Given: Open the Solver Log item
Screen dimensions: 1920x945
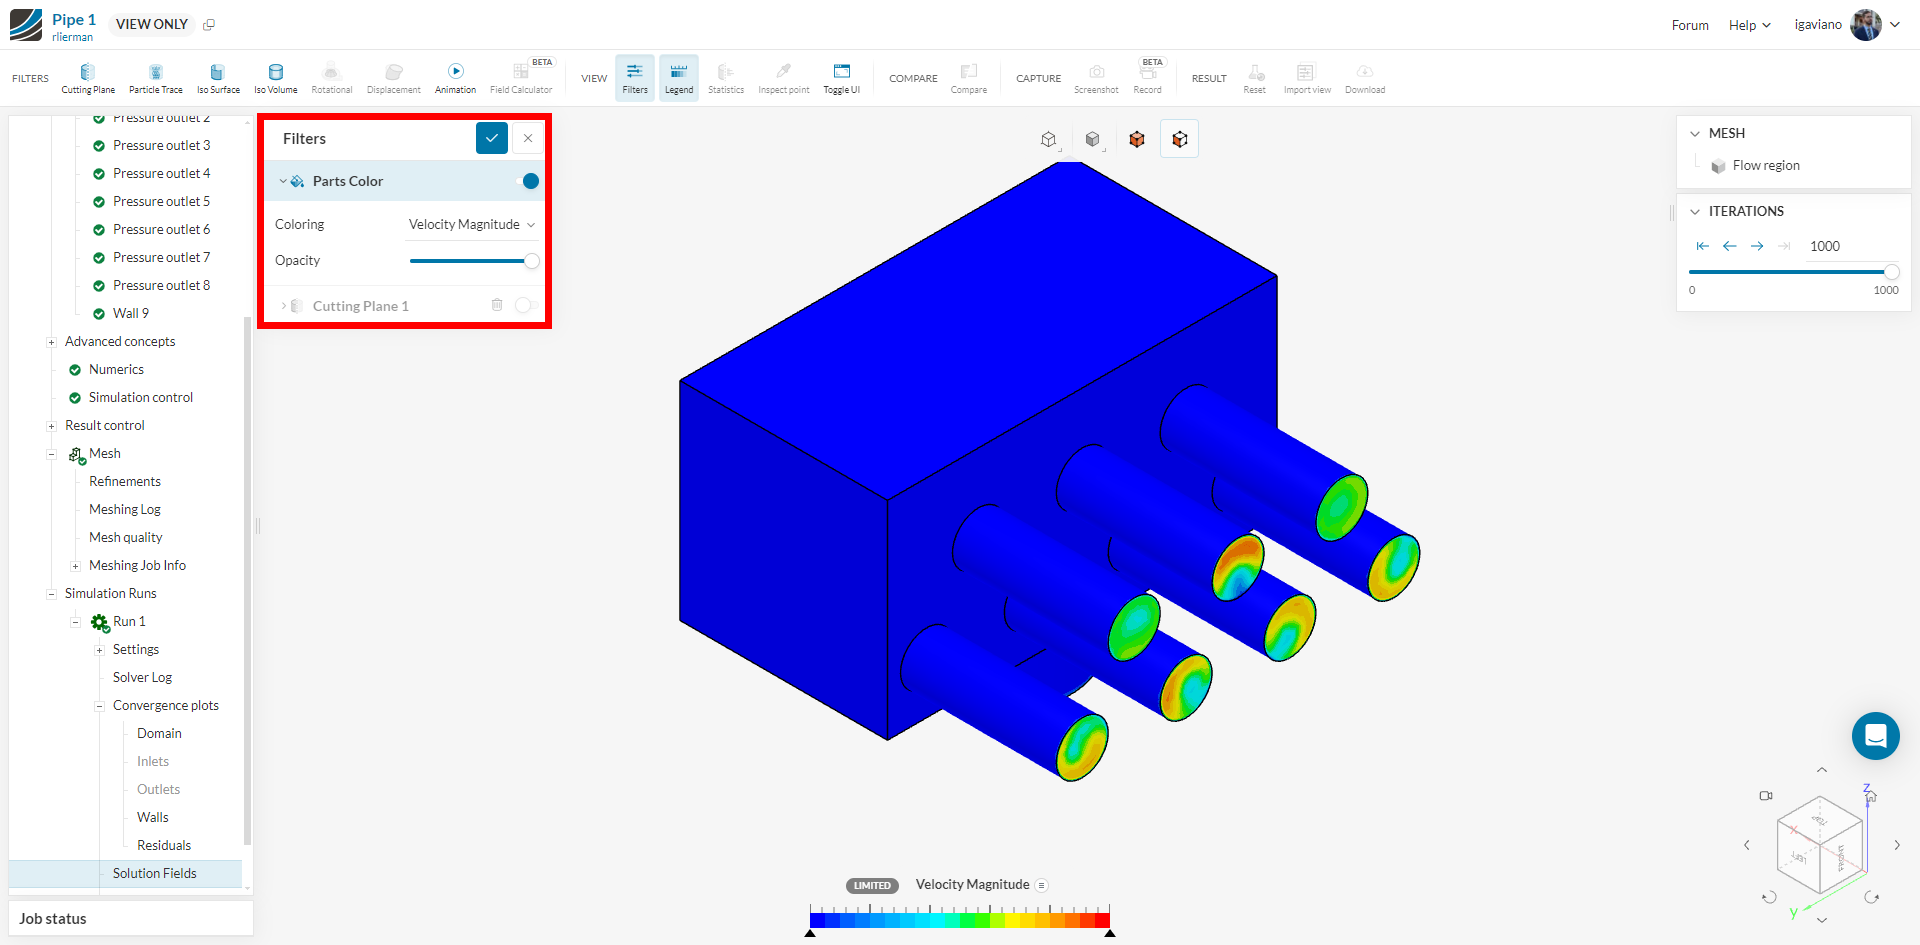Looking at the screenshot, I should coord(143,677).
